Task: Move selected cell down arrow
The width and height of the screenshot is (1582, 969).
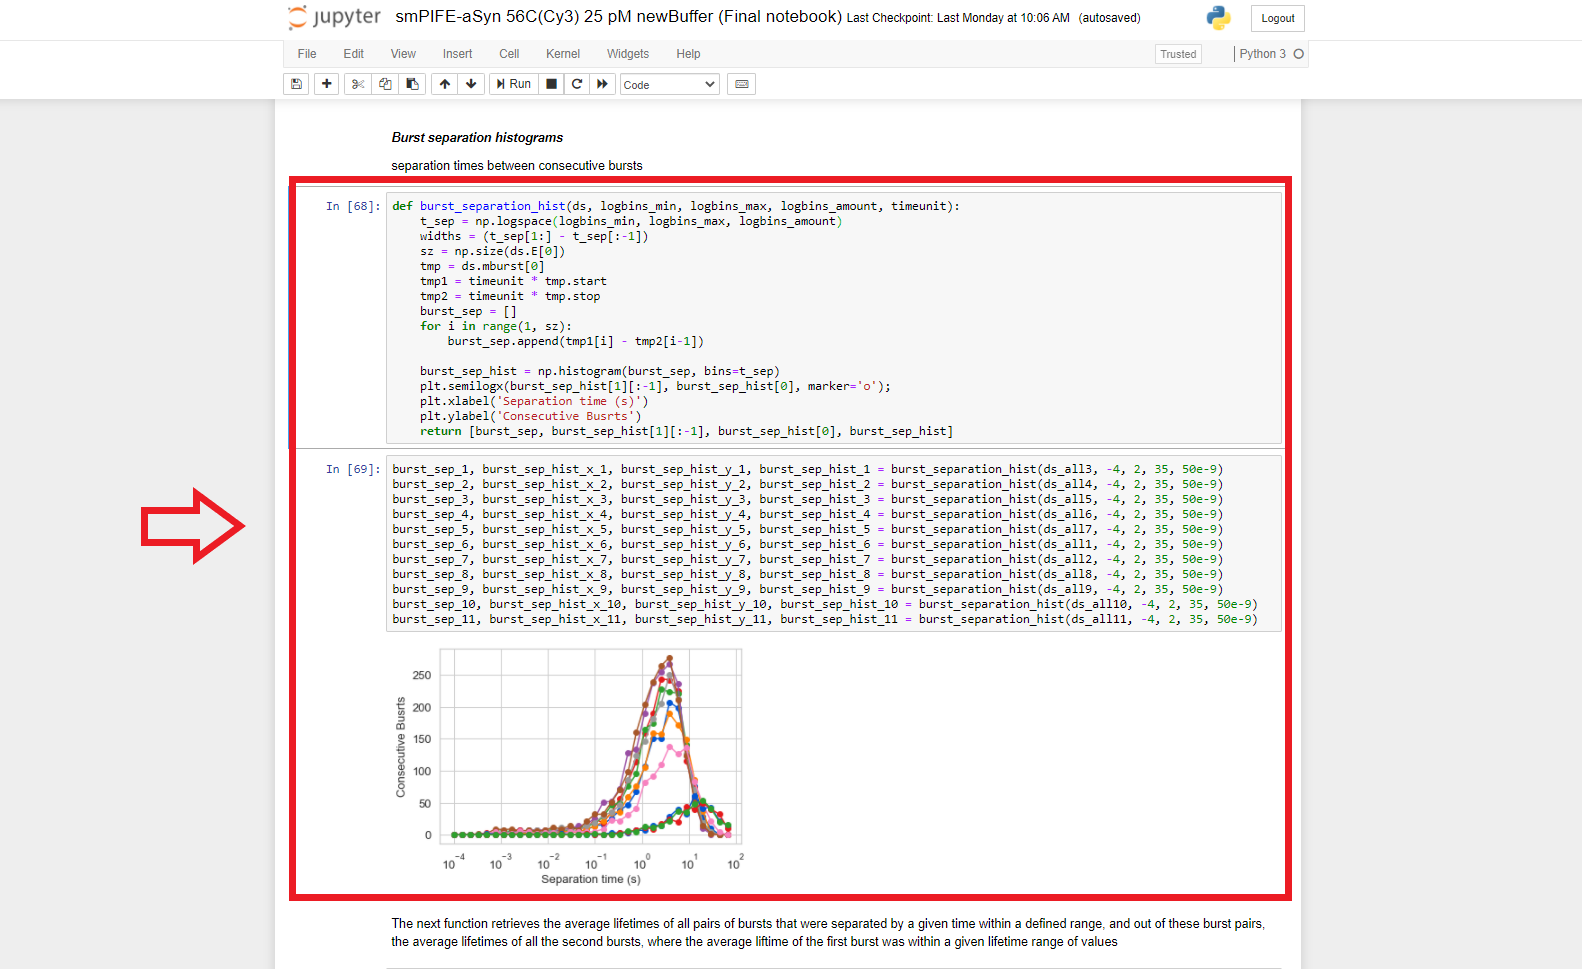Action: [x=471, y=84]
